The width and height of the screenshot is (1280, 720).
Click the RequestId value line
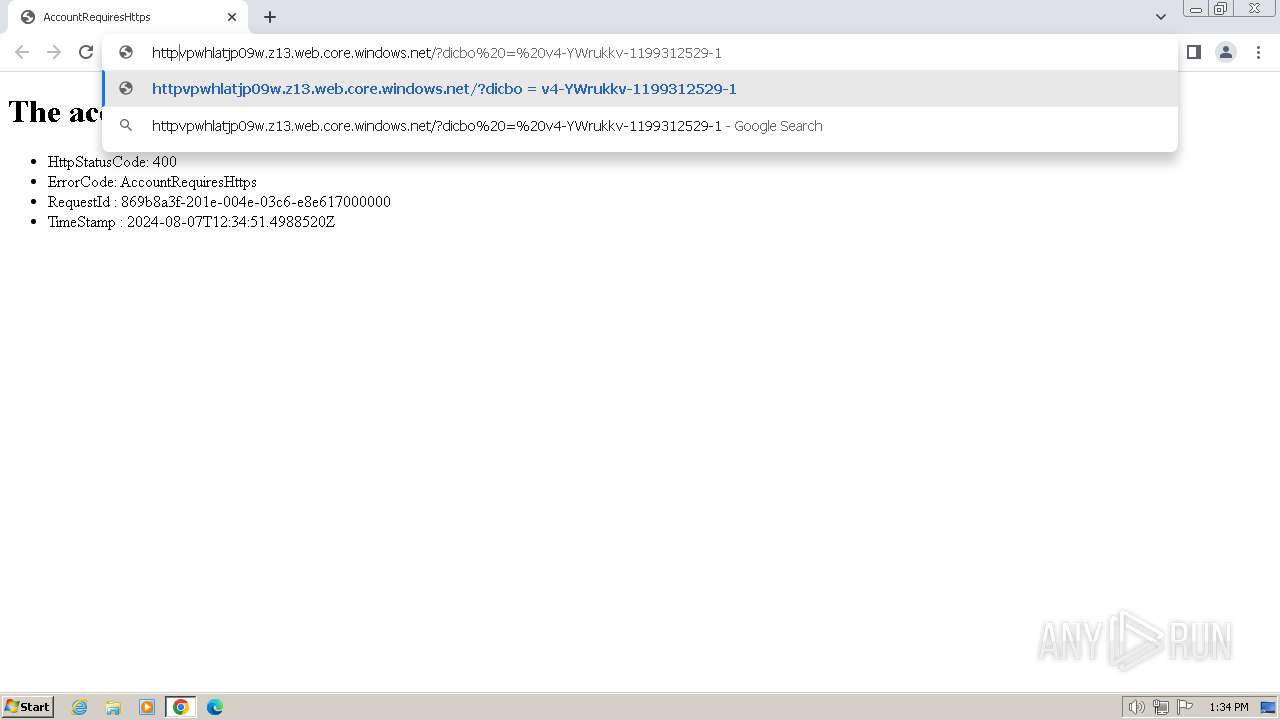click(219, 202)
